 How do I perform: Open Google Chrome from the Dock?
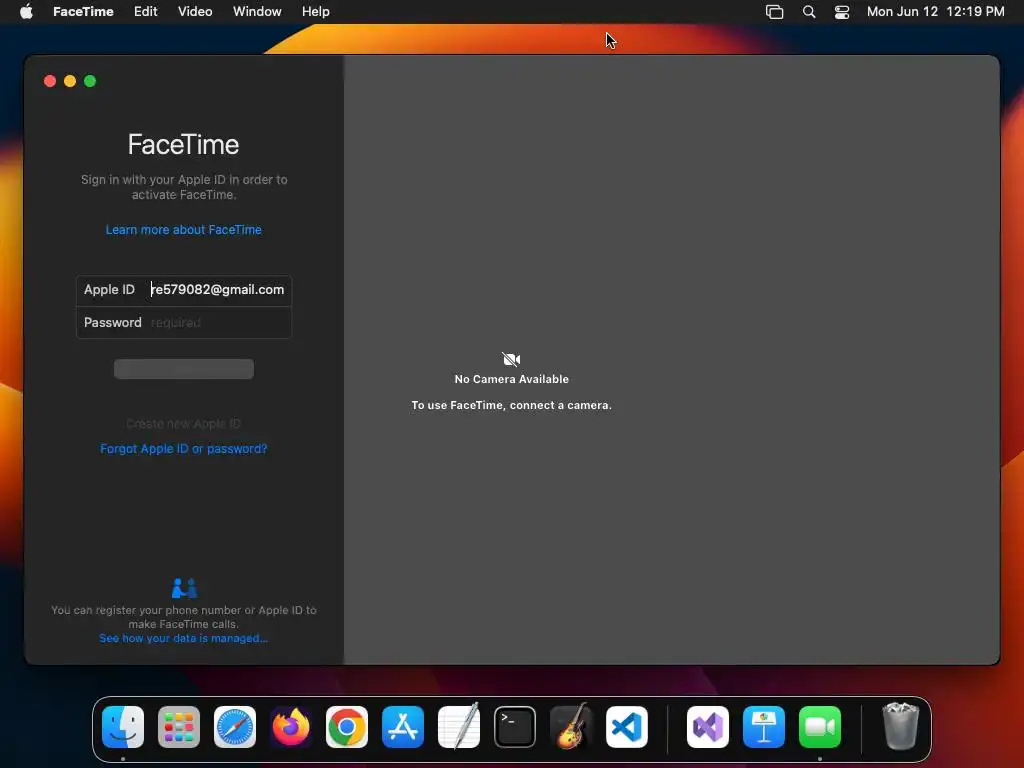coord(347,727)
